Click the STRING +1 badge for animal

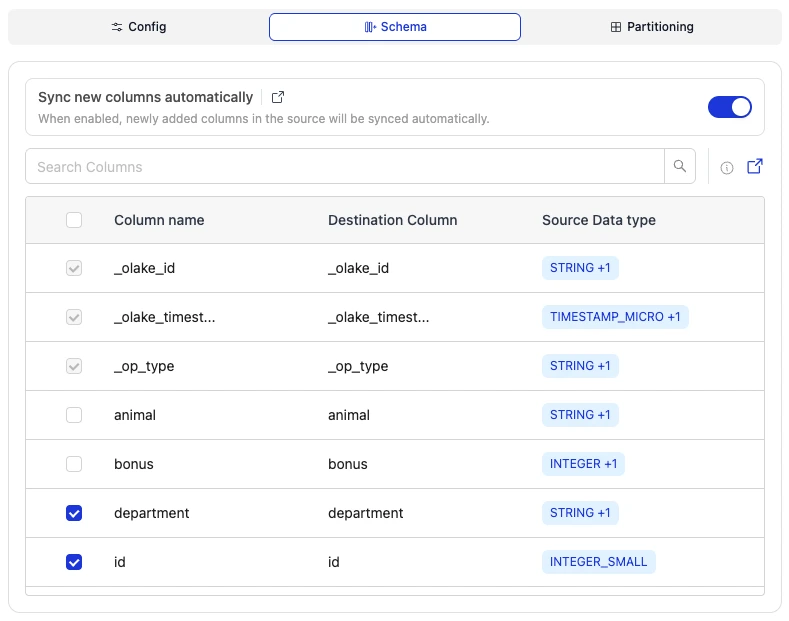580,415
